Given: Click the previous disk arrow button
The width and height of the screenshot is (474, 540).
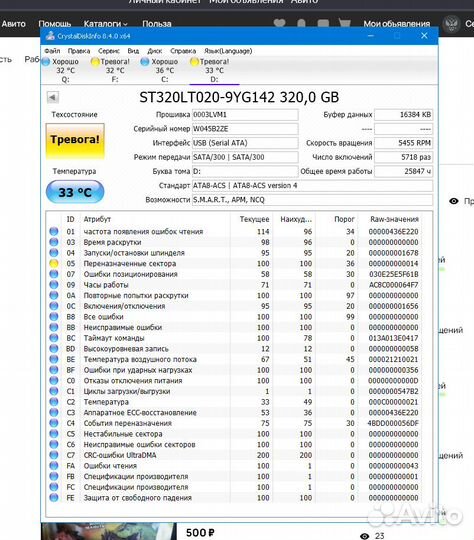Looking at the screenshot, I should point(53,97).
